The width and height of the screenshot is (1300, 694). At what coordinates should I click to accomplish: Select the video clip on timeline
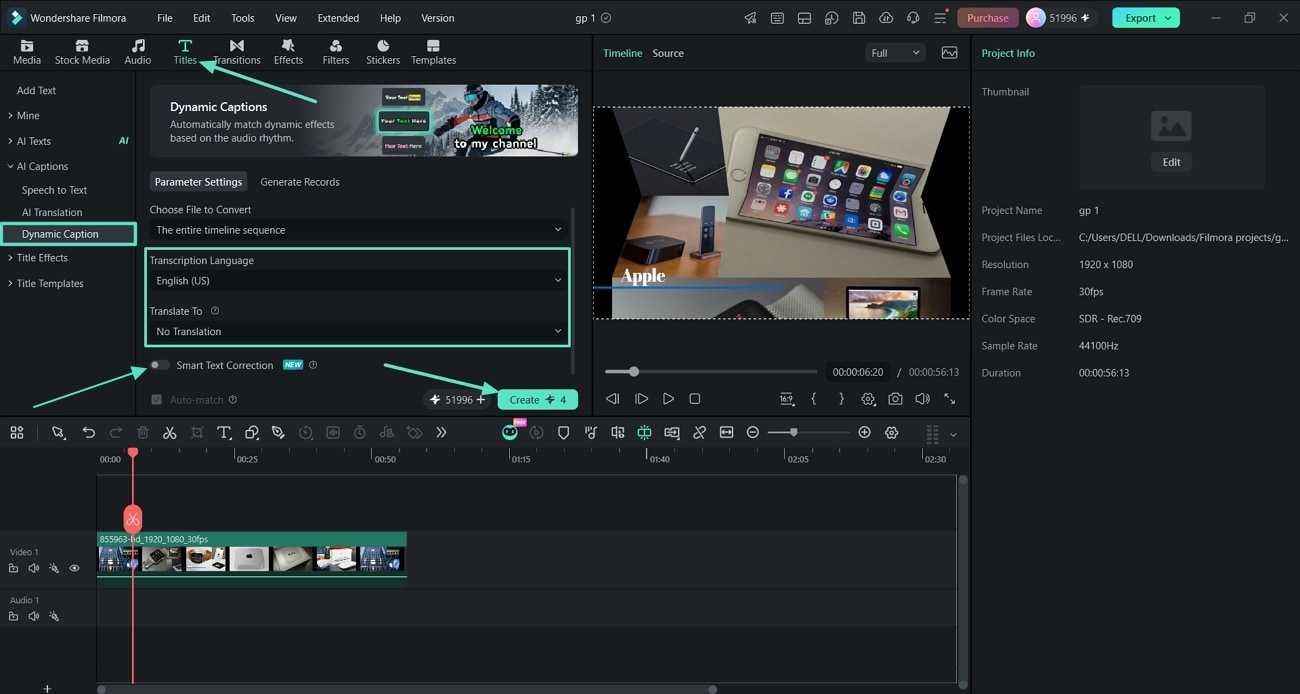coord(252,554)
